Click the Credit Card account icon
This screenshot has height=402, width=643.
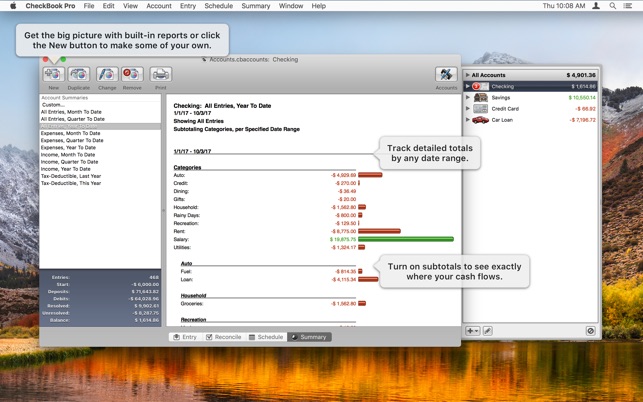pos(481,109)
